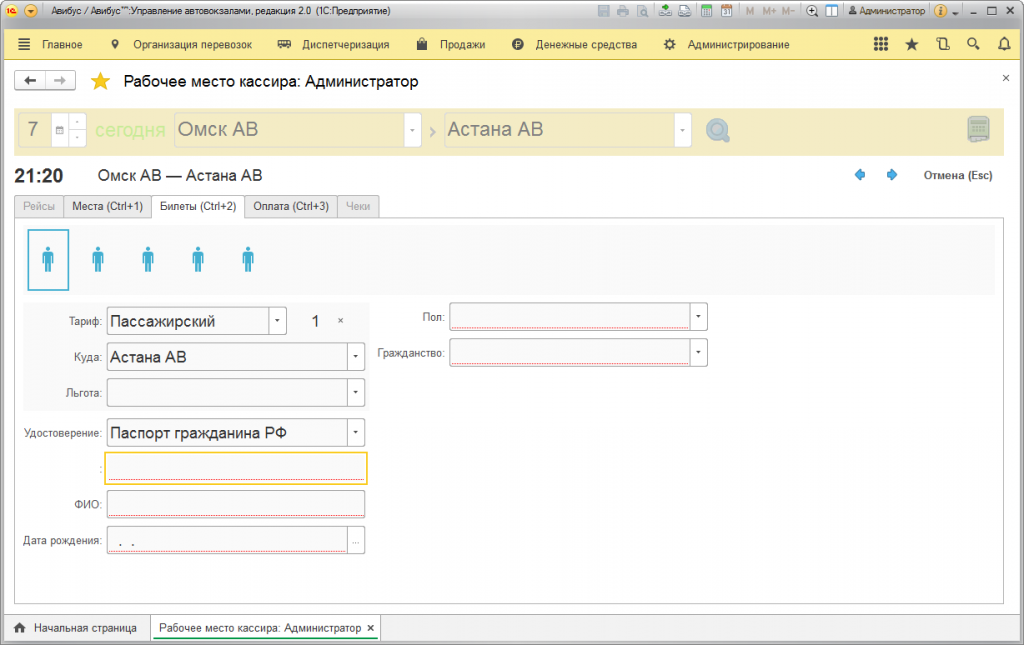Switch to the Места (Ctrl+1) tab

click(x=107, y=206)
